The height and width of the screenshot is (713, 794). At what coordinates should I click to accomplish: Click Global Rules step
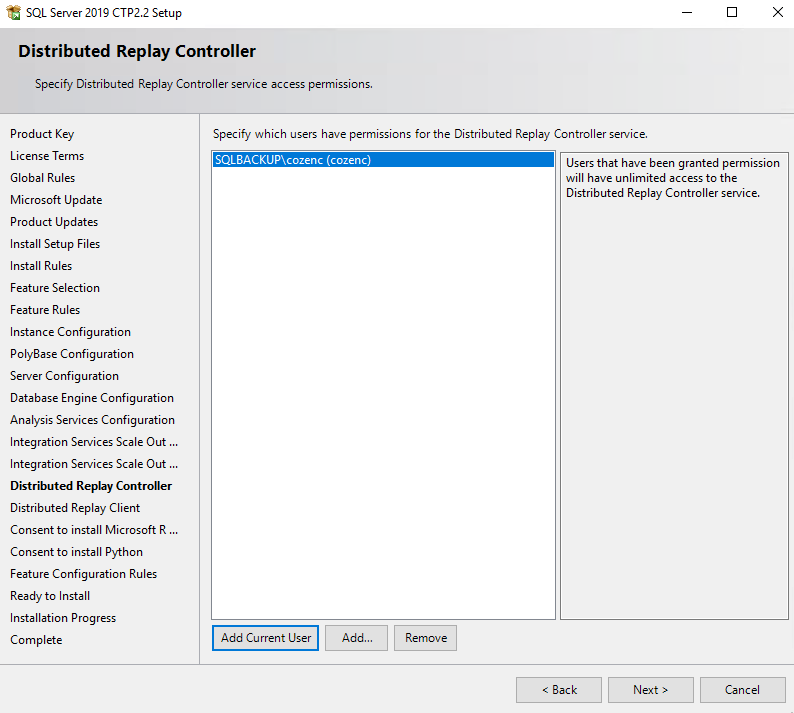click(x=43, y=178)
